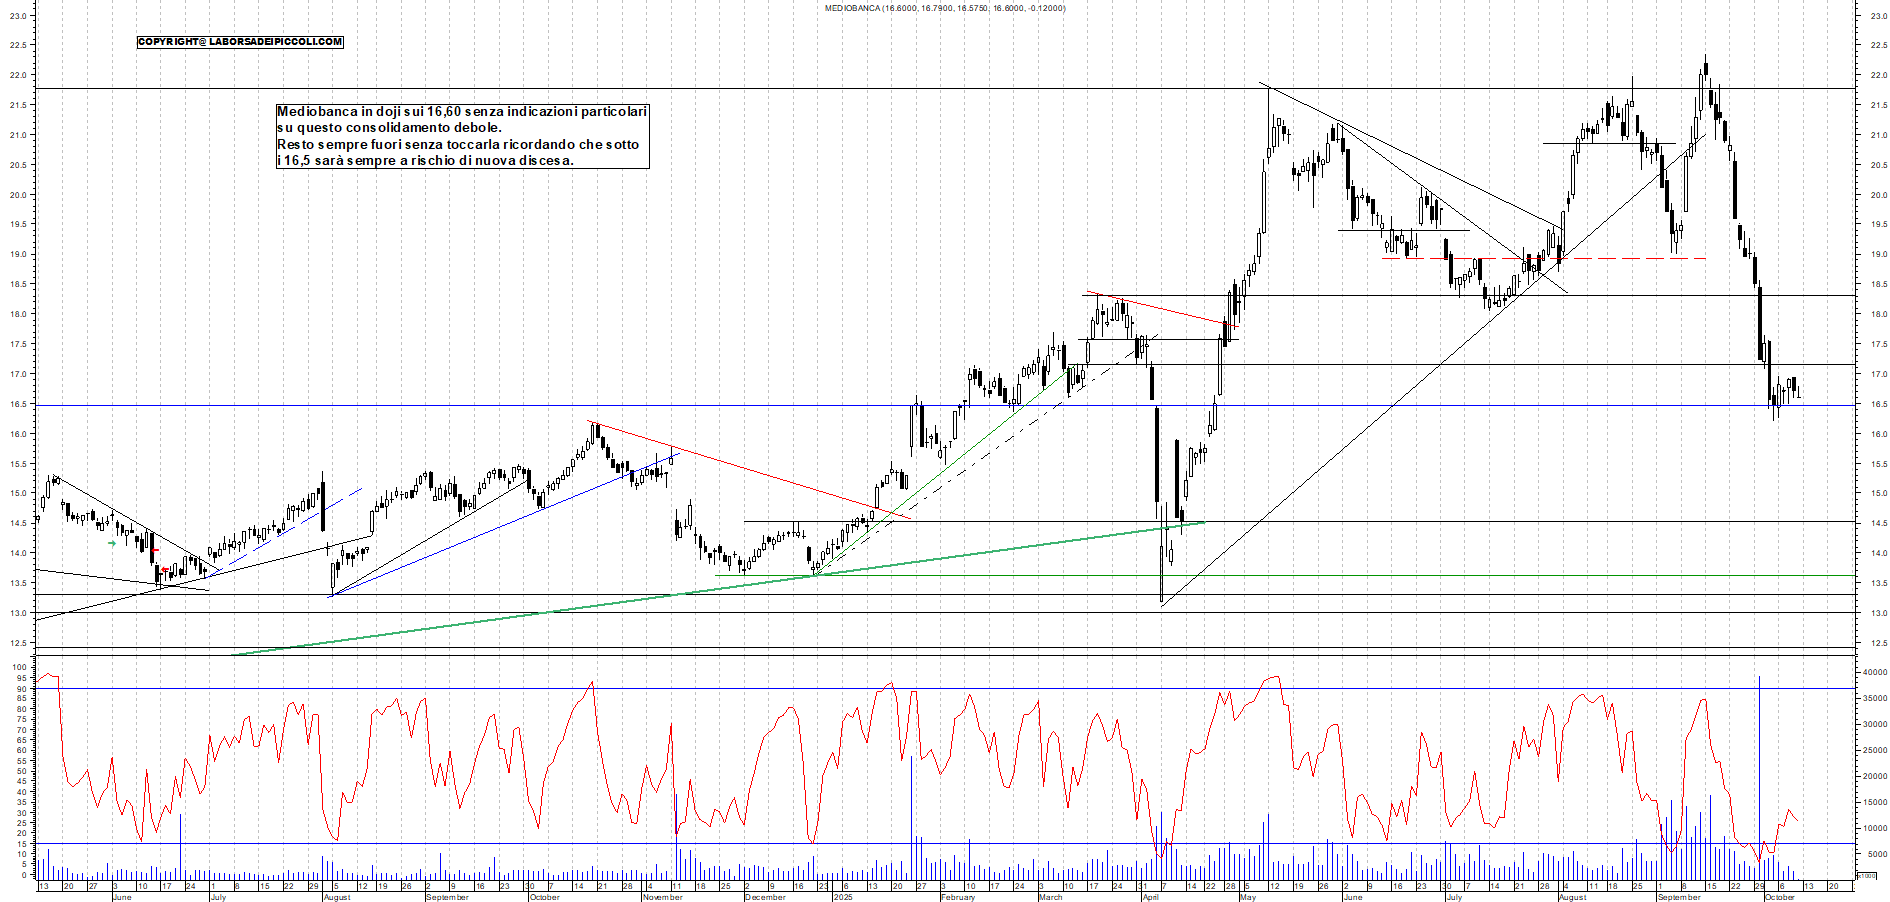Click the MEDIOBANCA price title at top
The image size is (1890, 902).
pos(944,8)
